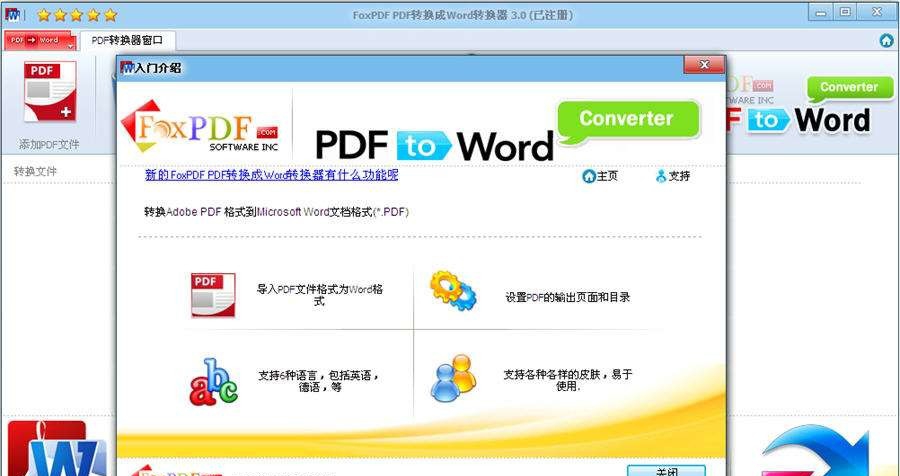Click the Add PDF file icon

[x=49, y=92]
